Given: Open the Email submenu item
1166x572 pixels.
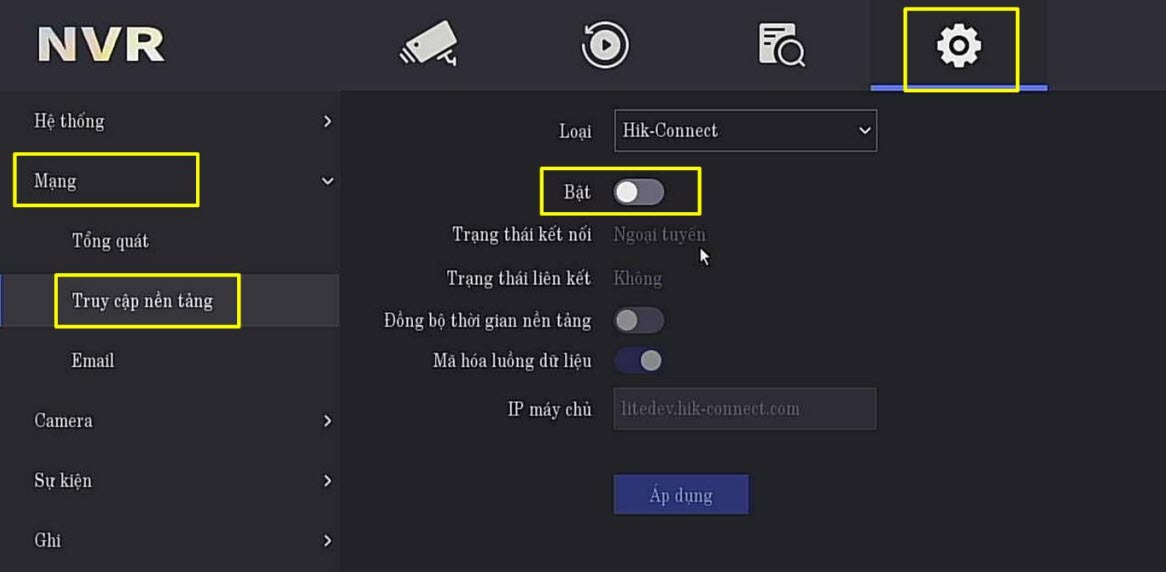Looking at the screenshot, I should pyautogui.click(x=93, y=361).
